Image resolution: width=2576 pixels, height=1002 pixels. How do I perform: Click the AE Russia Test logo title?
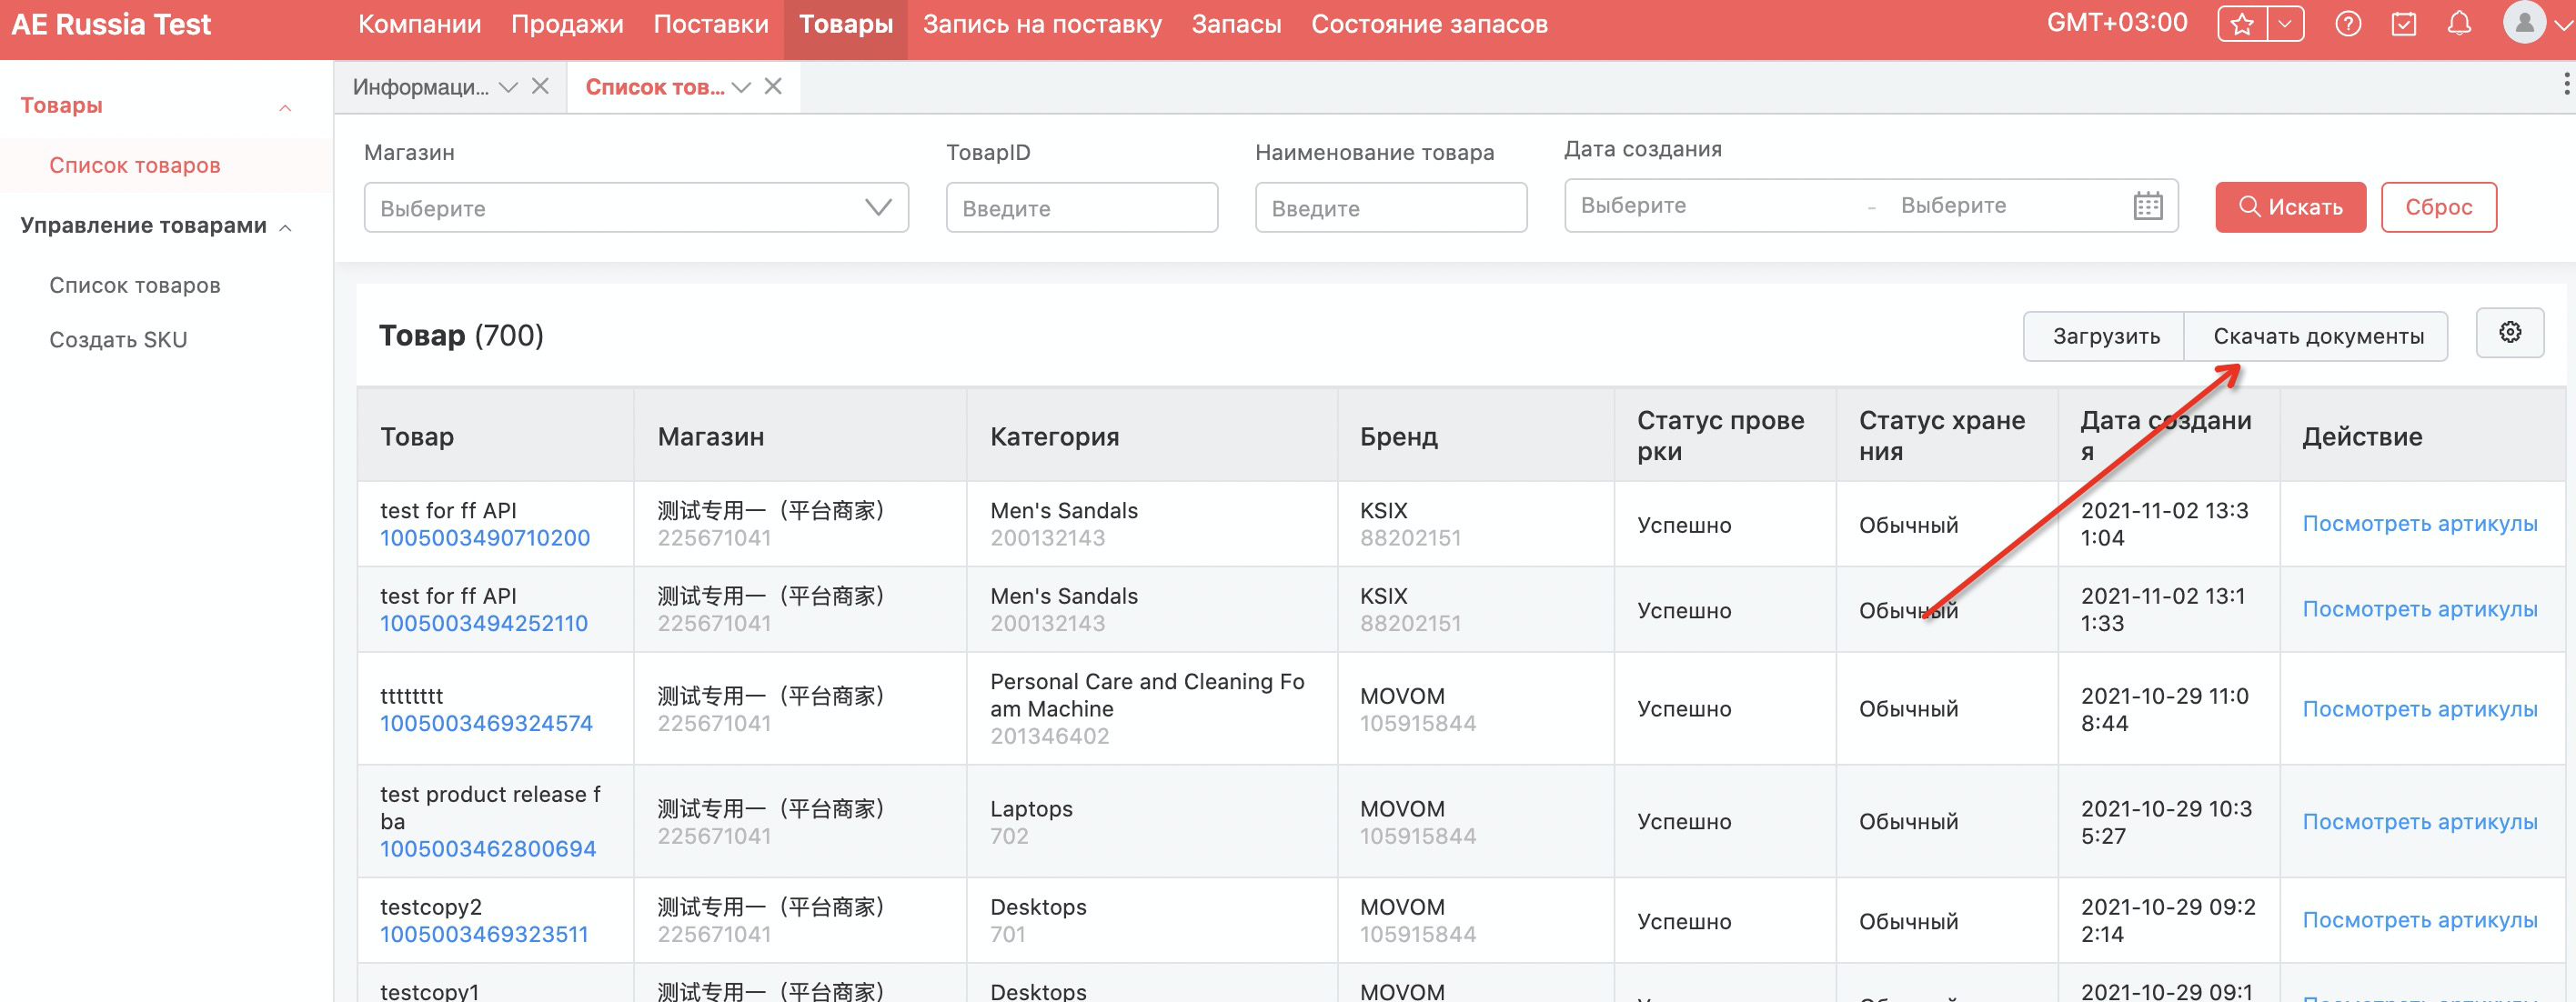pyautogui.click(x=111, y=24)
